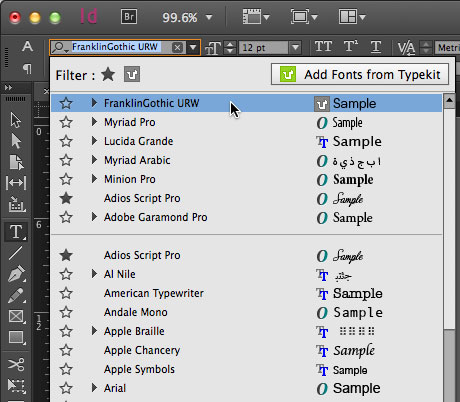Expand the Adobe Garamond Pro family
The height and width of the screenshot is (402, 460).
(x=94, y=217)
